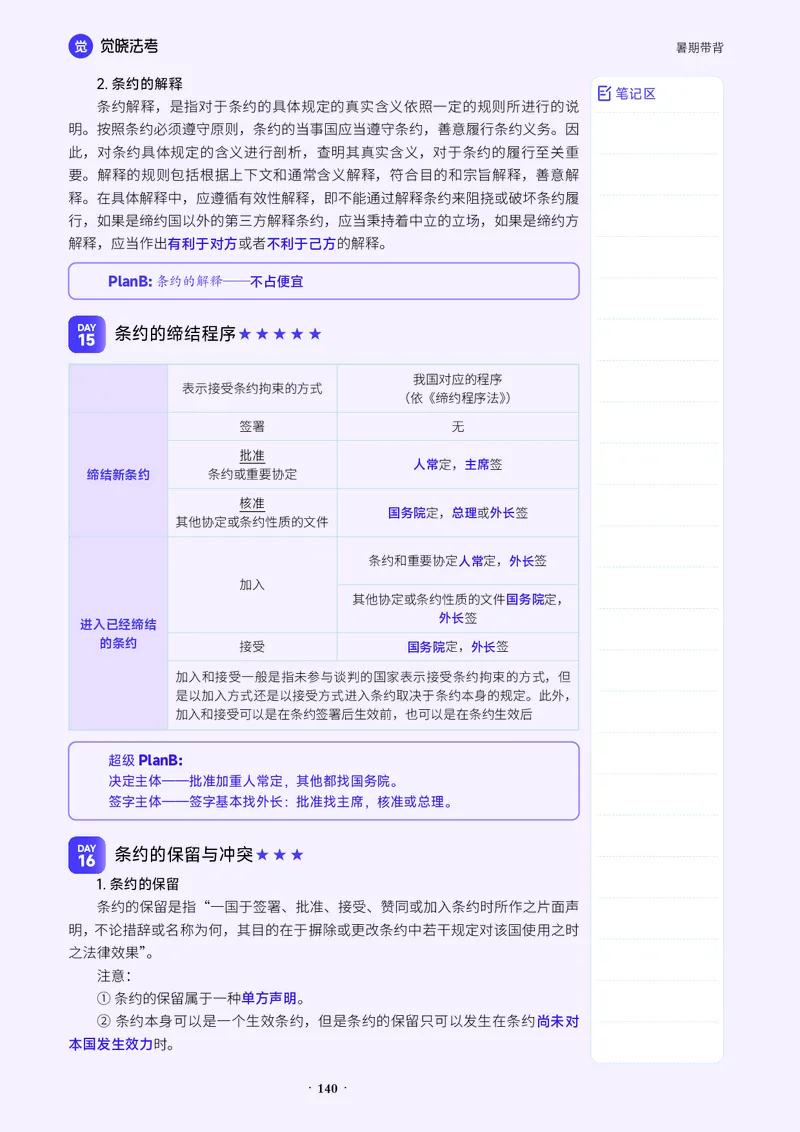800x1132 pixels.
Task: Click the table header 表示接受条约拘束的方式
Action: pos(252,388)
